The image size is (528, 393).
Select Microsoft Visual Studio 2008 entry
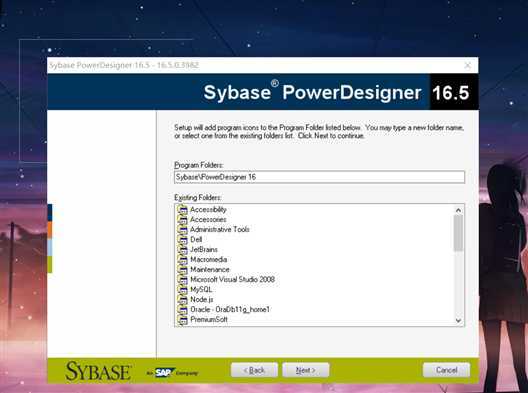[x=232, y=279]
